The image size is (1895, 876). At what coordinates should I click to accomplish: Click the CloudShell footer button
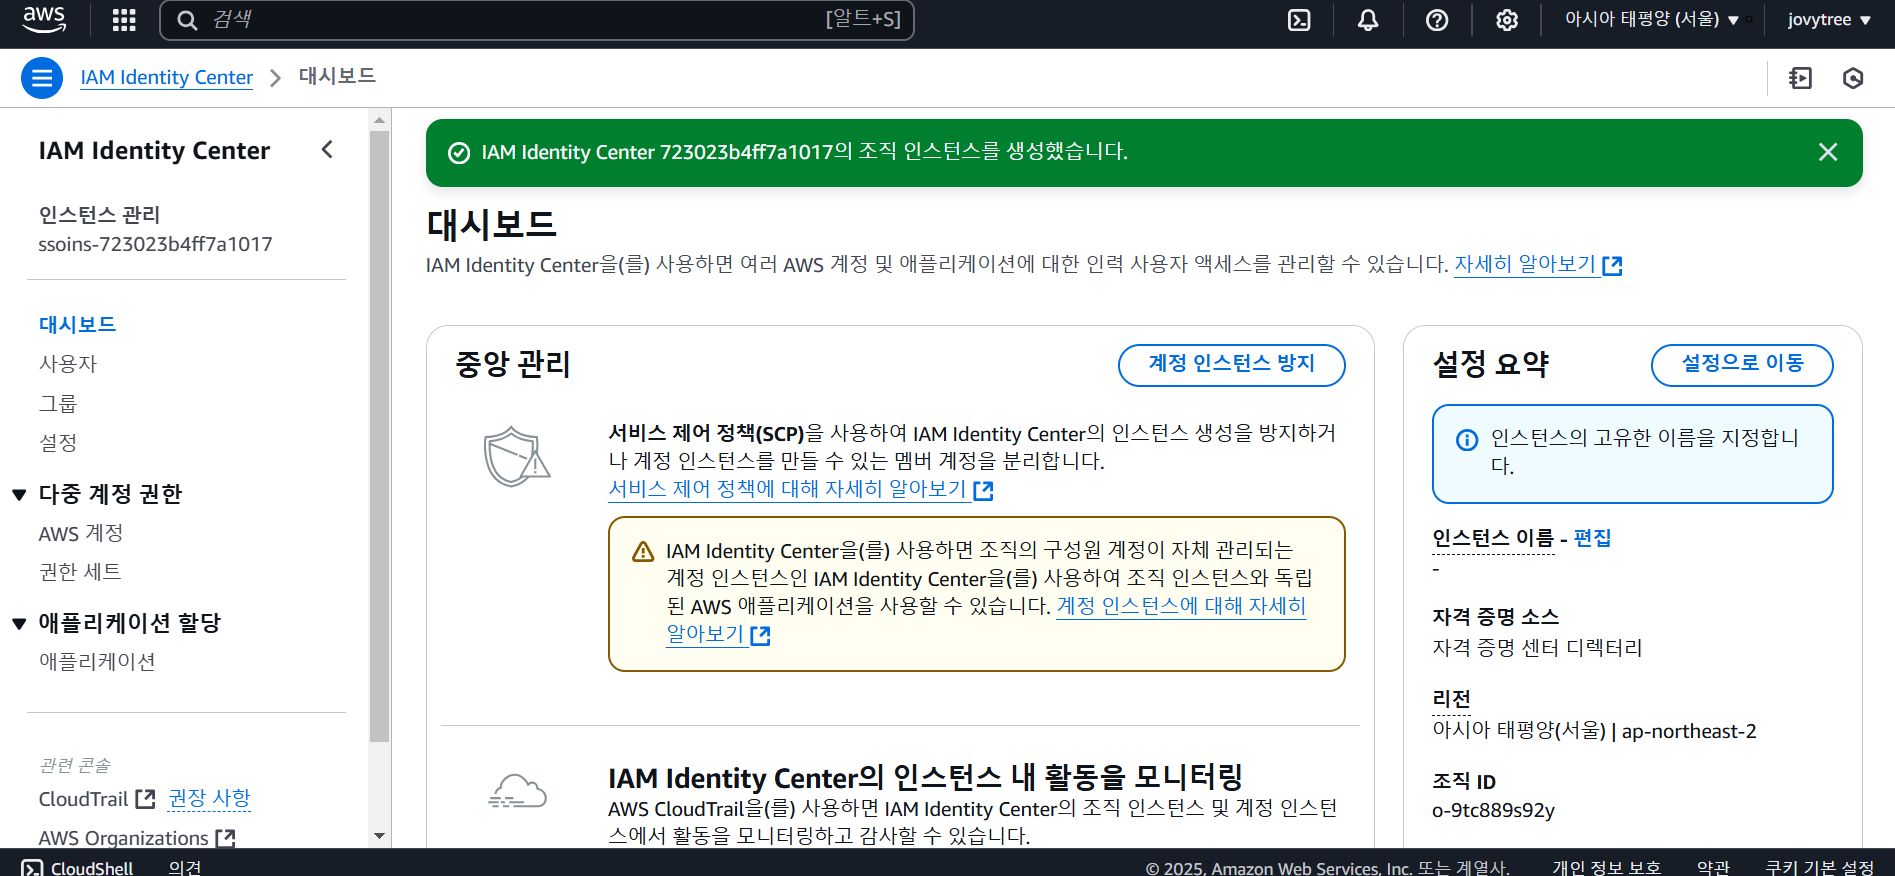[x=77, y=868]
